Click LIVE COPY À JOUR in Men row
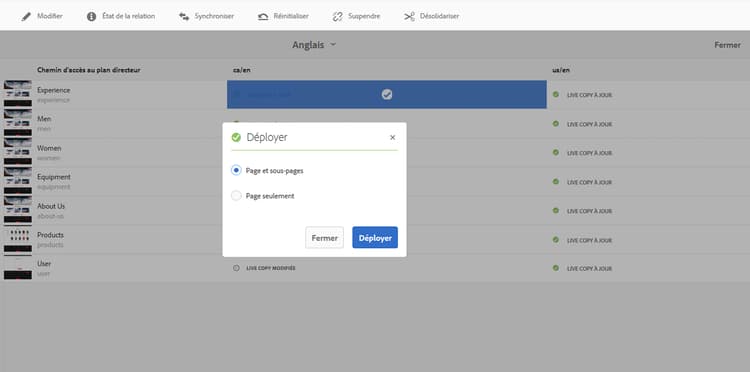This screenshot has height=372, width=750. pyautogui.click(x=589, y=124)
